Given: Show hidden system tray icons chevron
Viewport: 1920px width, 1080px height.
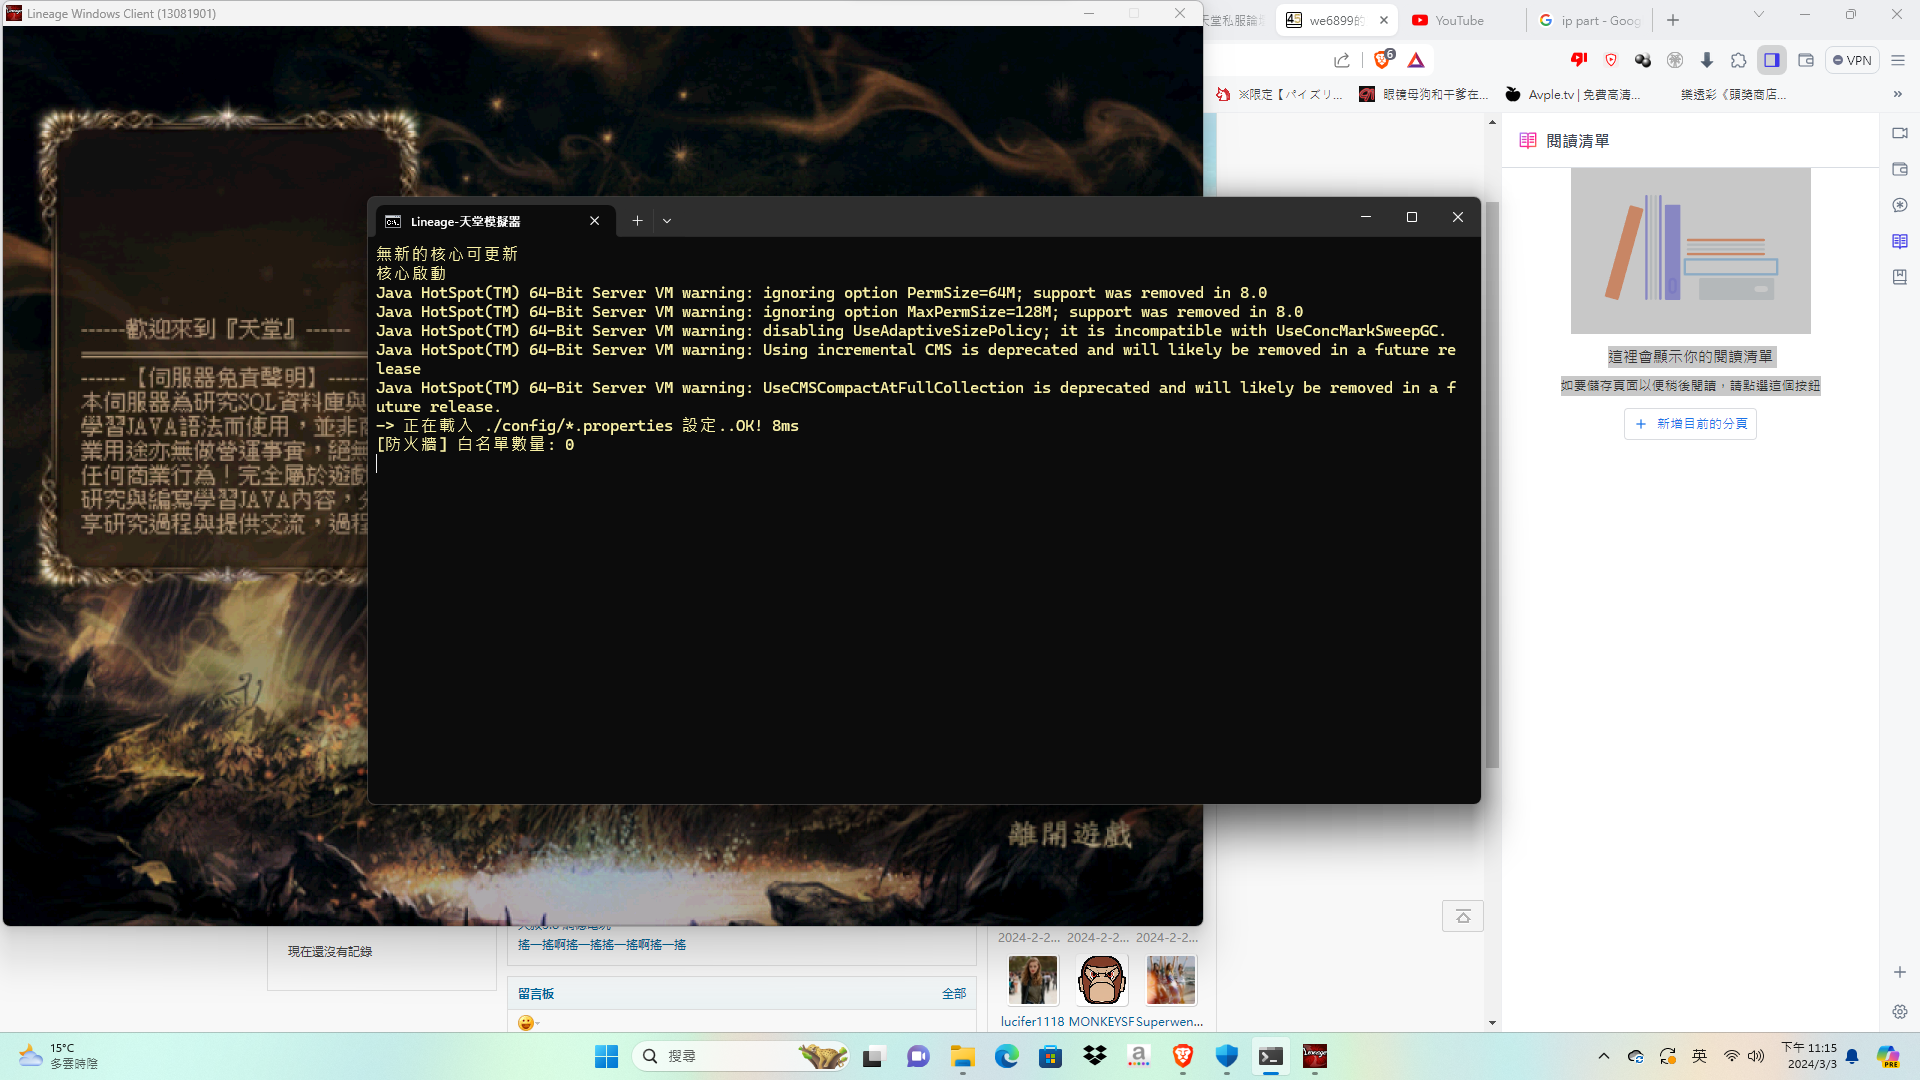Looking at the screenshot, I should 1604,1056.
